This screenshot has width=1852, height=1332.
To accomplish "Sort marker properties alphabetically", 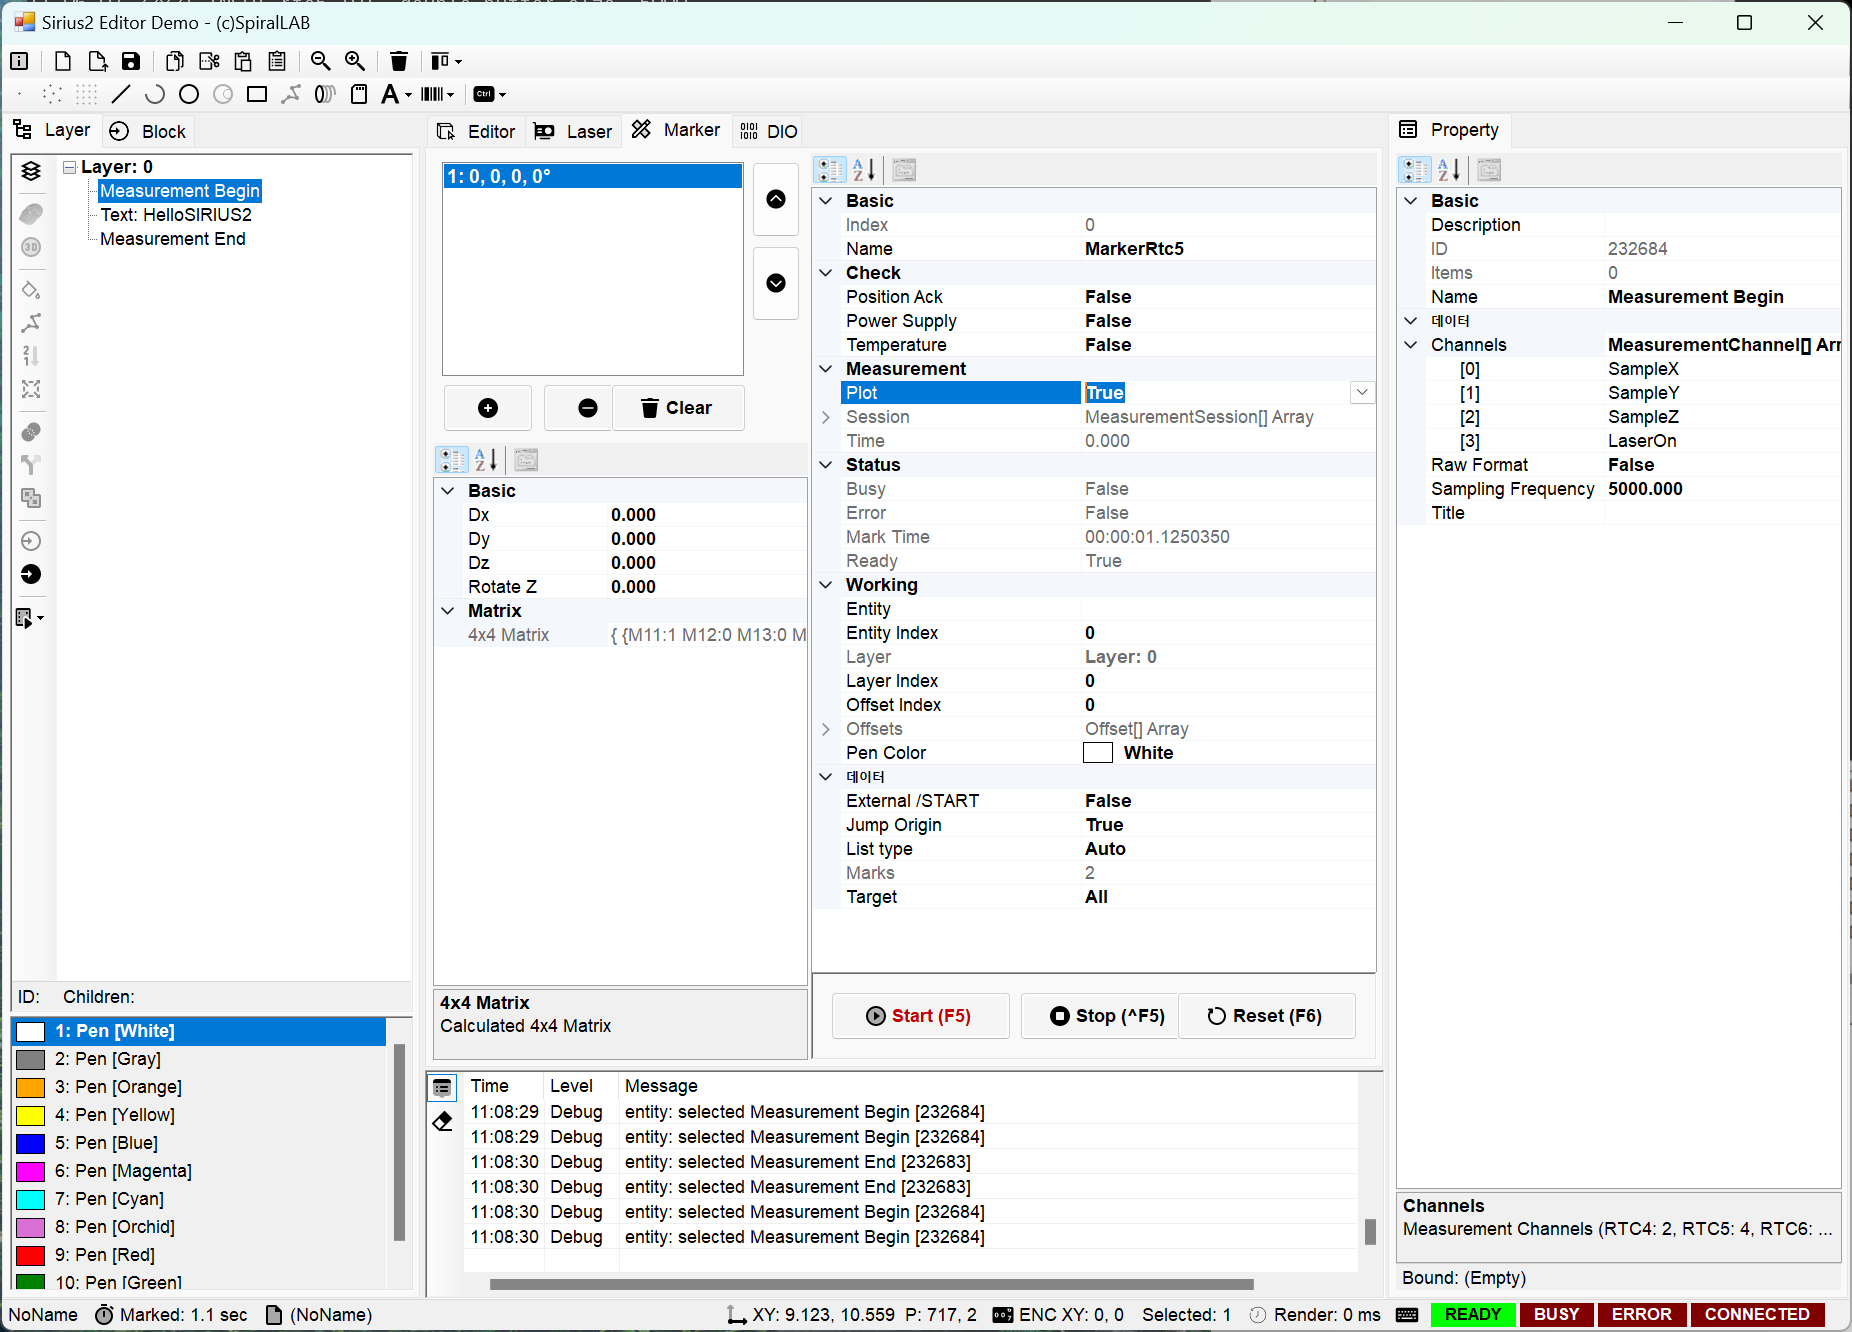I will [865, 170].
